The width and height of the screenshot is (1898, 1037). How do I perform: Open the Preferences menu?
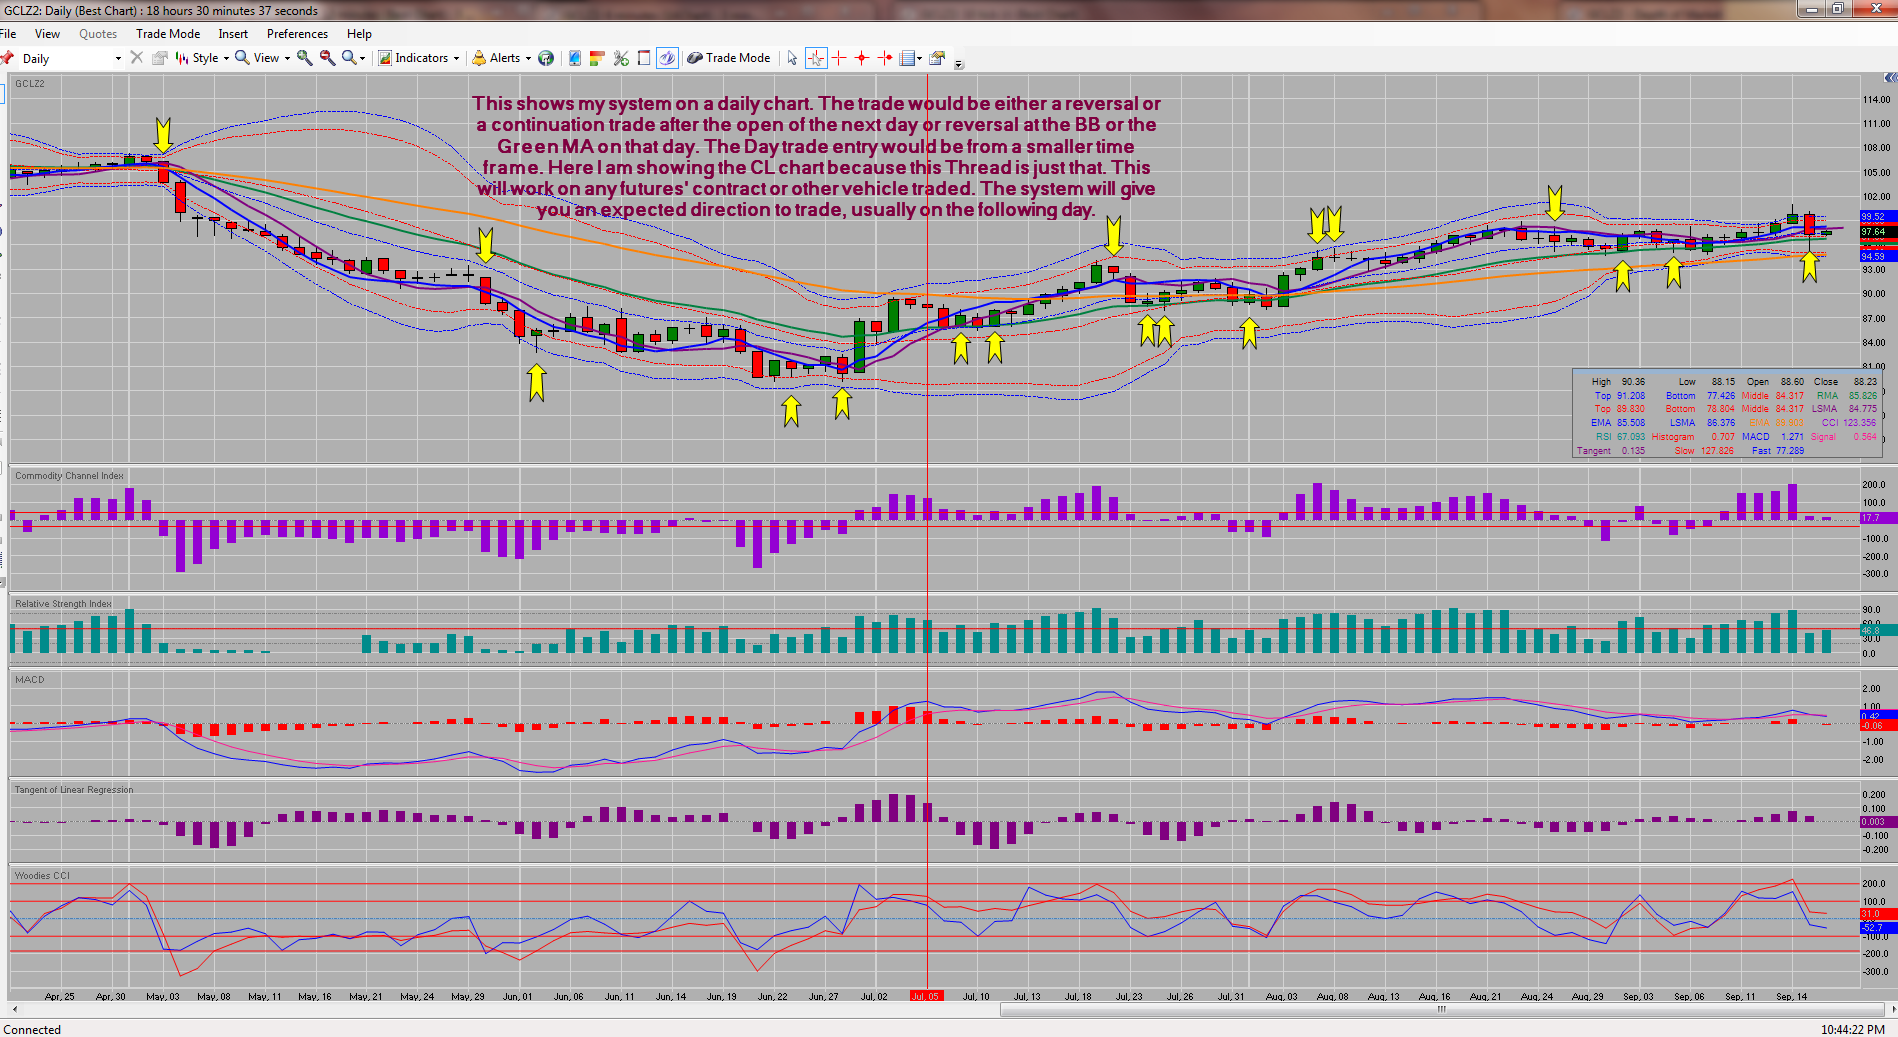coord(297,34)
